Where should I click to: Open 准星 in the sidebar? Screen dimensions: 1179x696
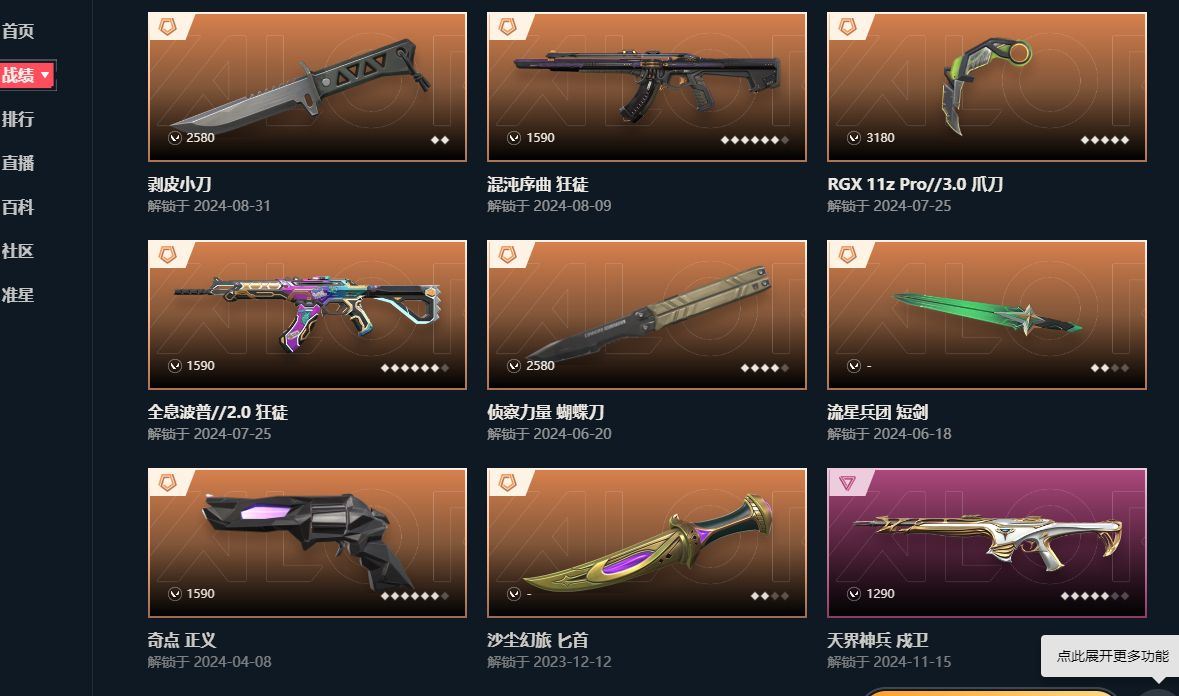(18, 295)
